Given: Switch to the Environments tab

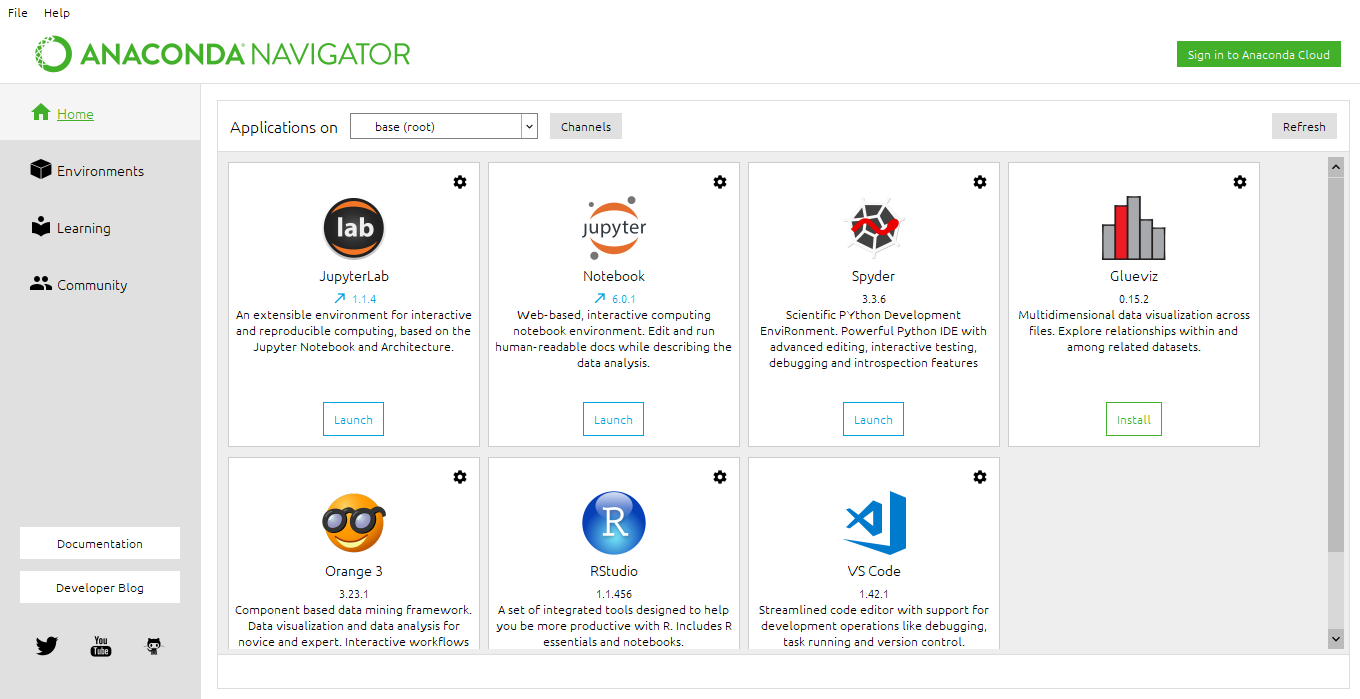Looking at the screenshot, I should [100, 170].
